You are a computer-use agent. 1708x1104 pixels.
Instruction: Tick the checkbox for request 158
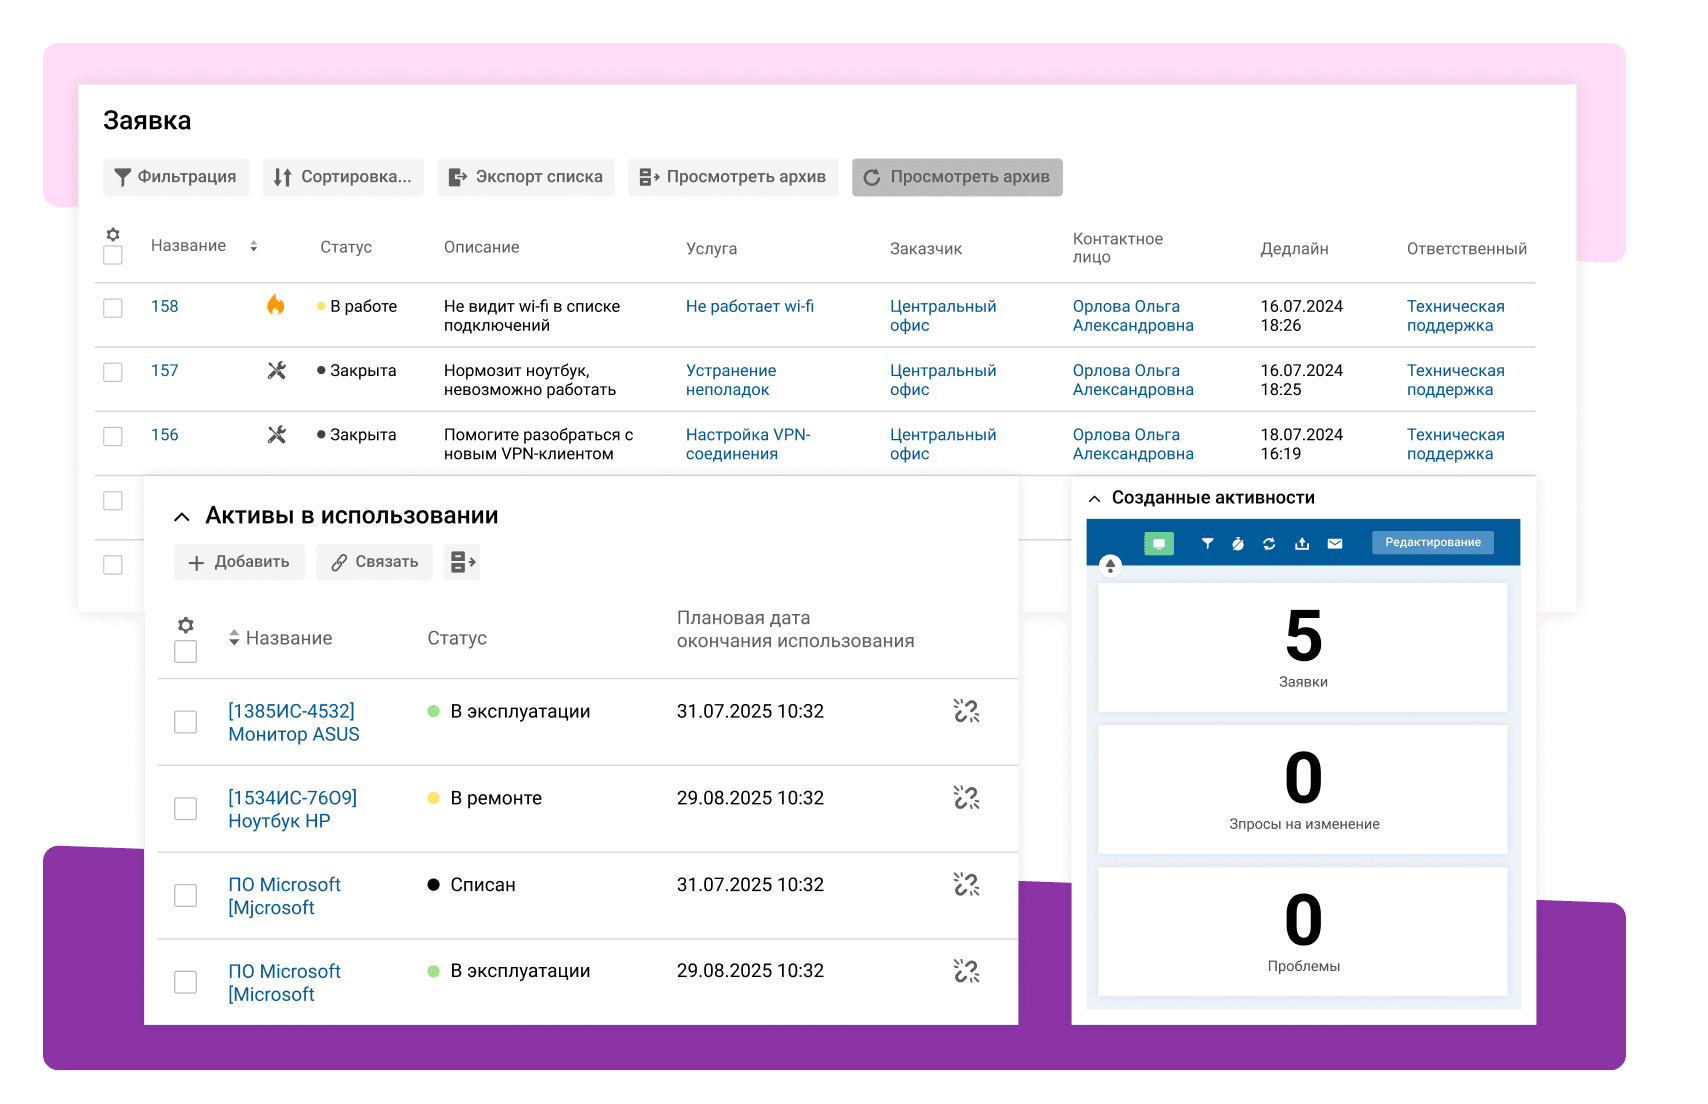(113, 308)
